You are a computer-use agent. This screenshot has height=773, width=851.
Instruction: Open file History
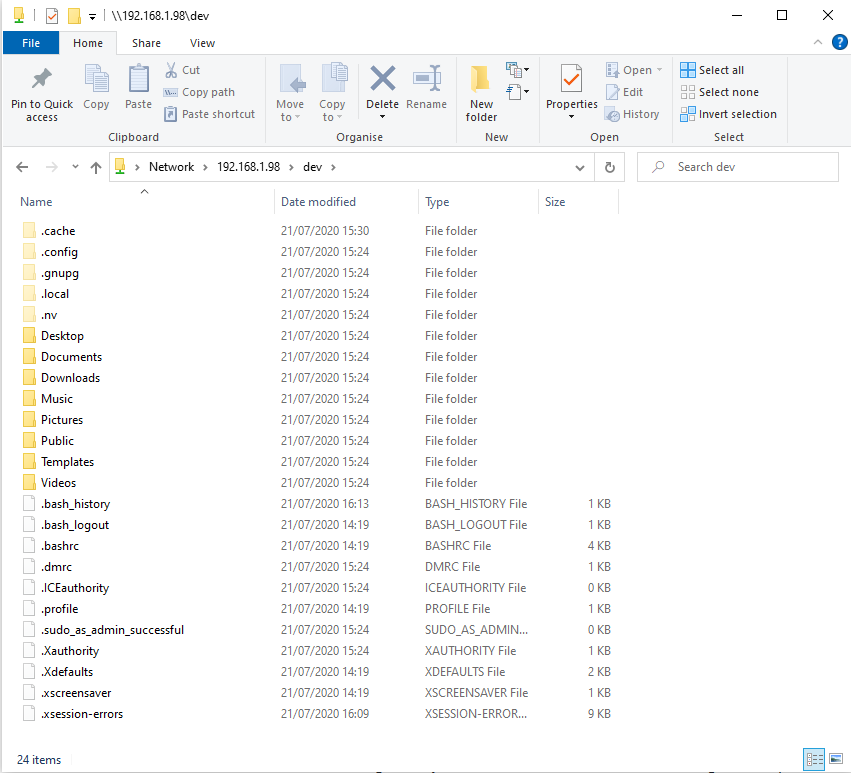[632, 114]
